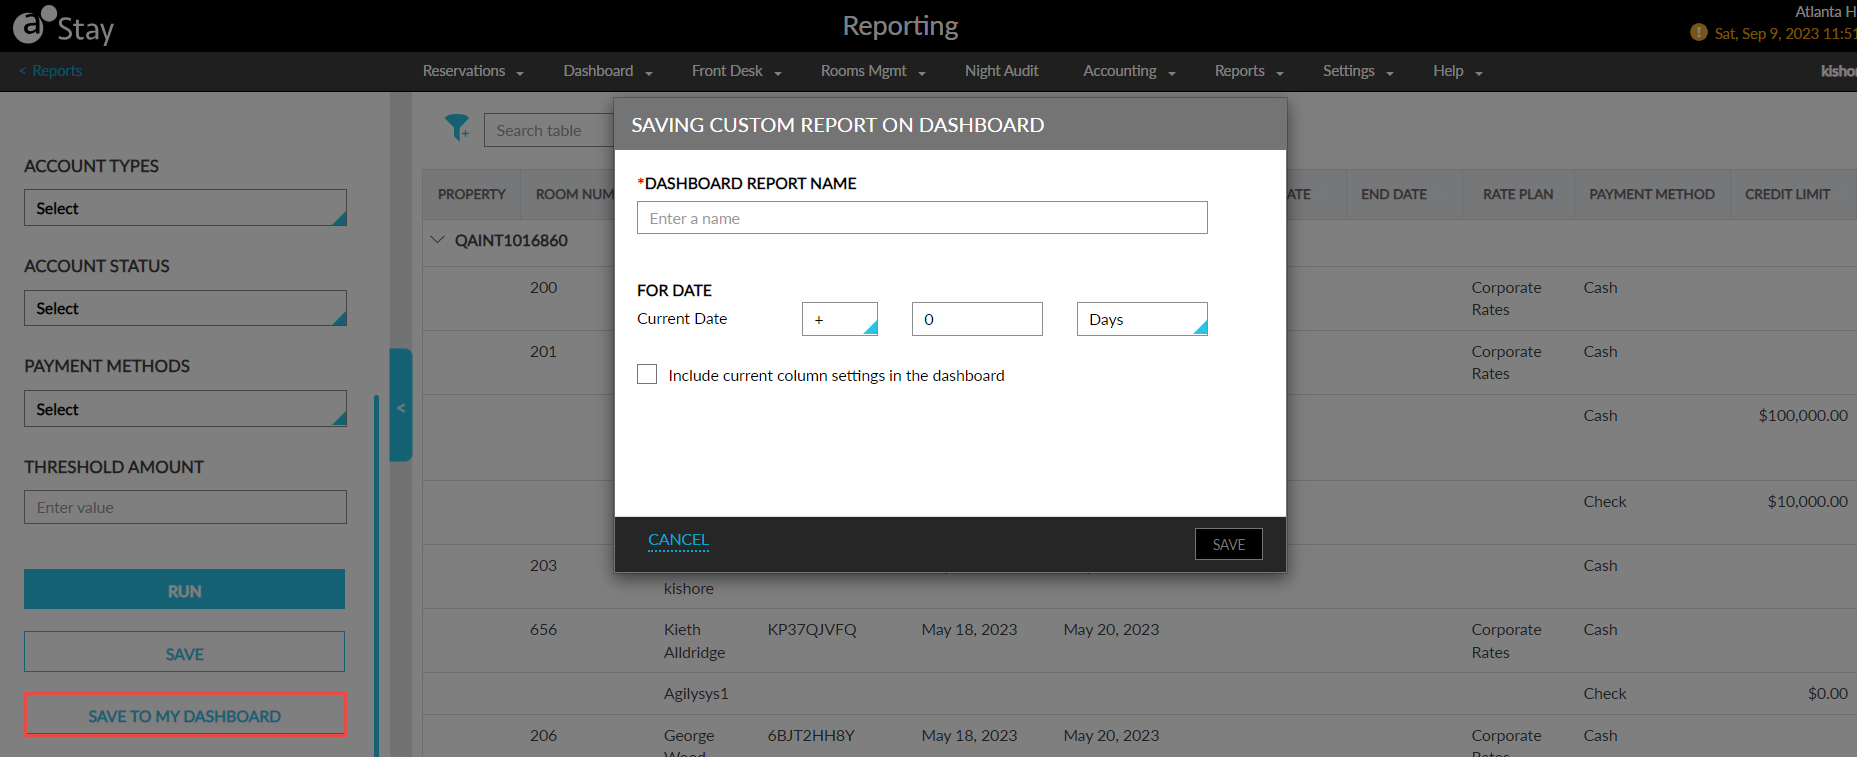Open the Days unit dropdown
This screenshot has width=1857, height=757.
point(1142,319)
